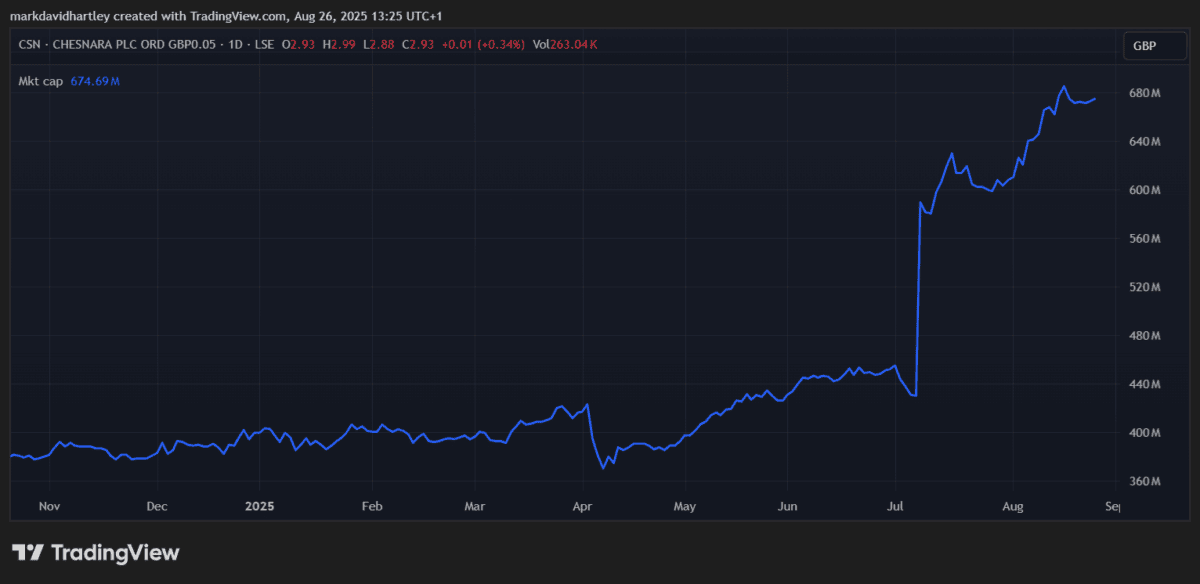The width and height of the screenshot is (1200, 584).
Task: Select the 2025 label on time axis
Action: 259,506
